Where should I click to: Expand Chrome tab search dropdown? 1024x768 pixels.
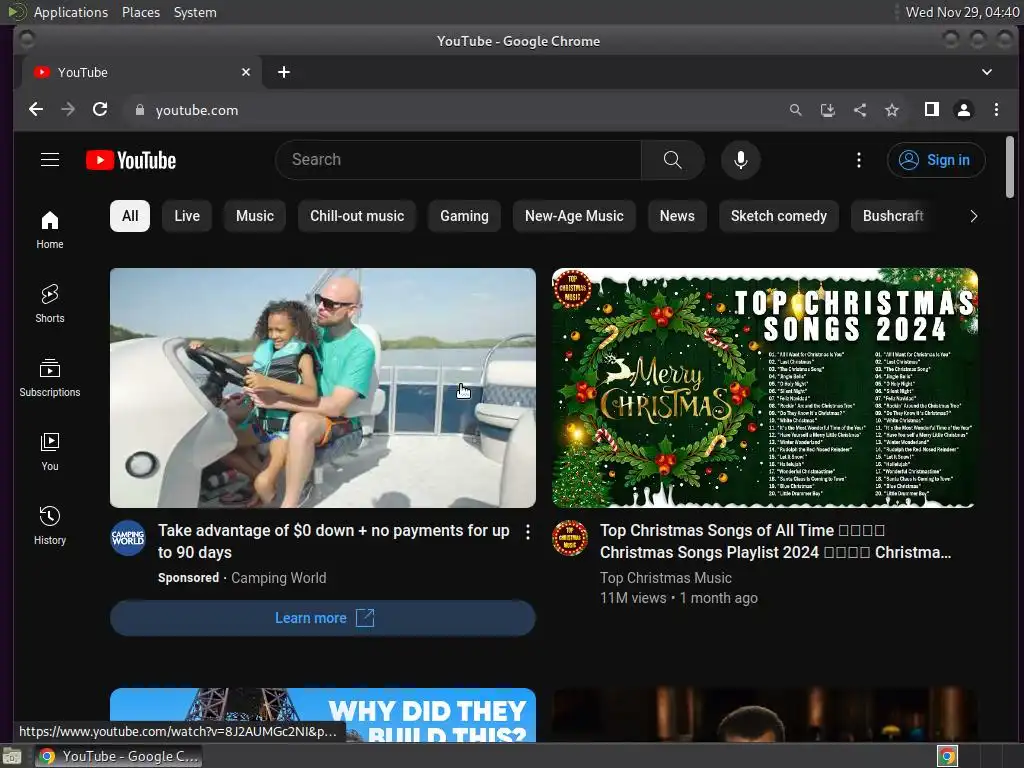[987, 72]
